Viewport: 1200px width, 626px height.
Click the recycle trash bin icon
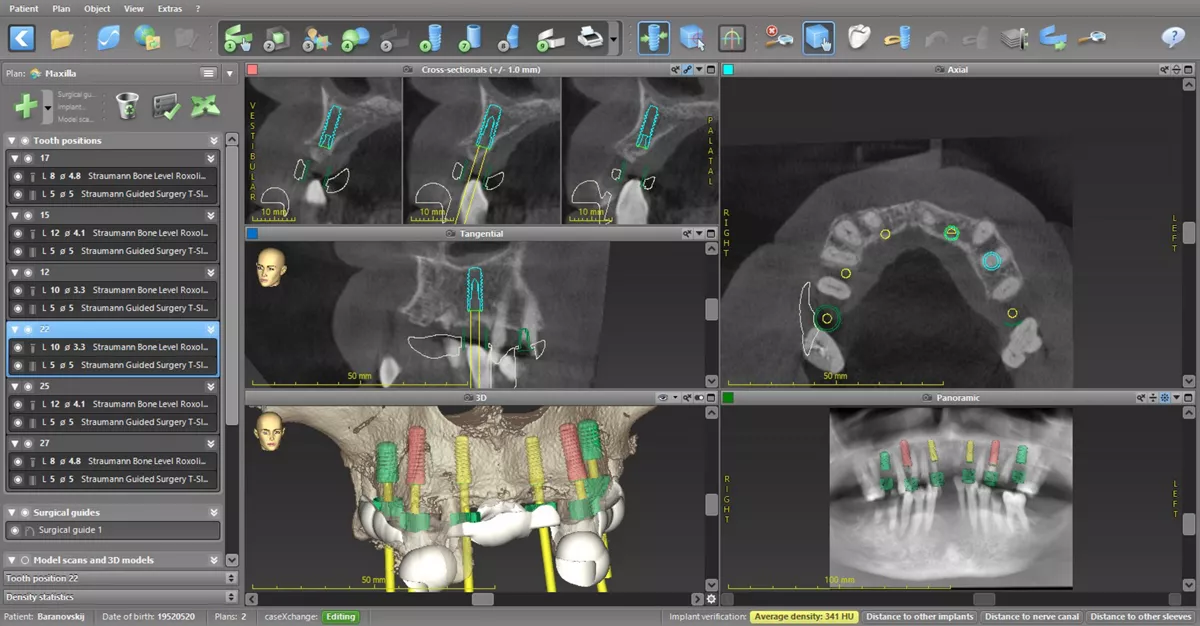point(127,106)
